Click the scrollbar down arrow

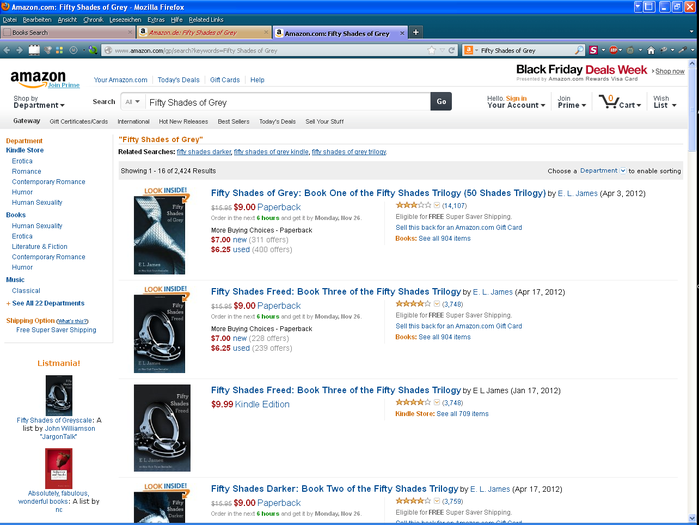tap(692, 518)
